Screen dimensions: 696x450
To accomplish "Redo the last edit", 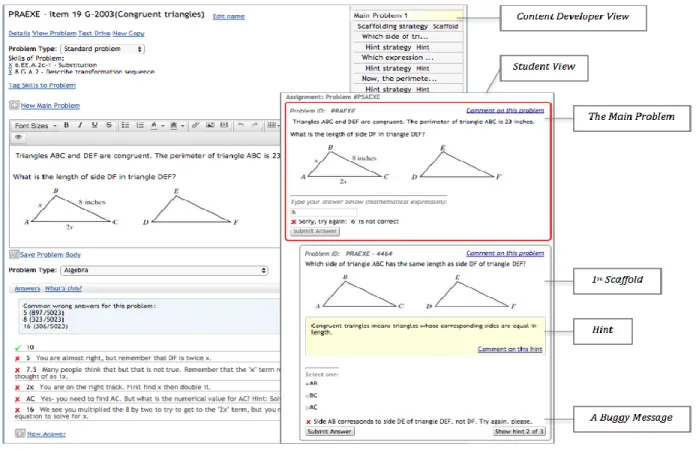I will 254,125.
